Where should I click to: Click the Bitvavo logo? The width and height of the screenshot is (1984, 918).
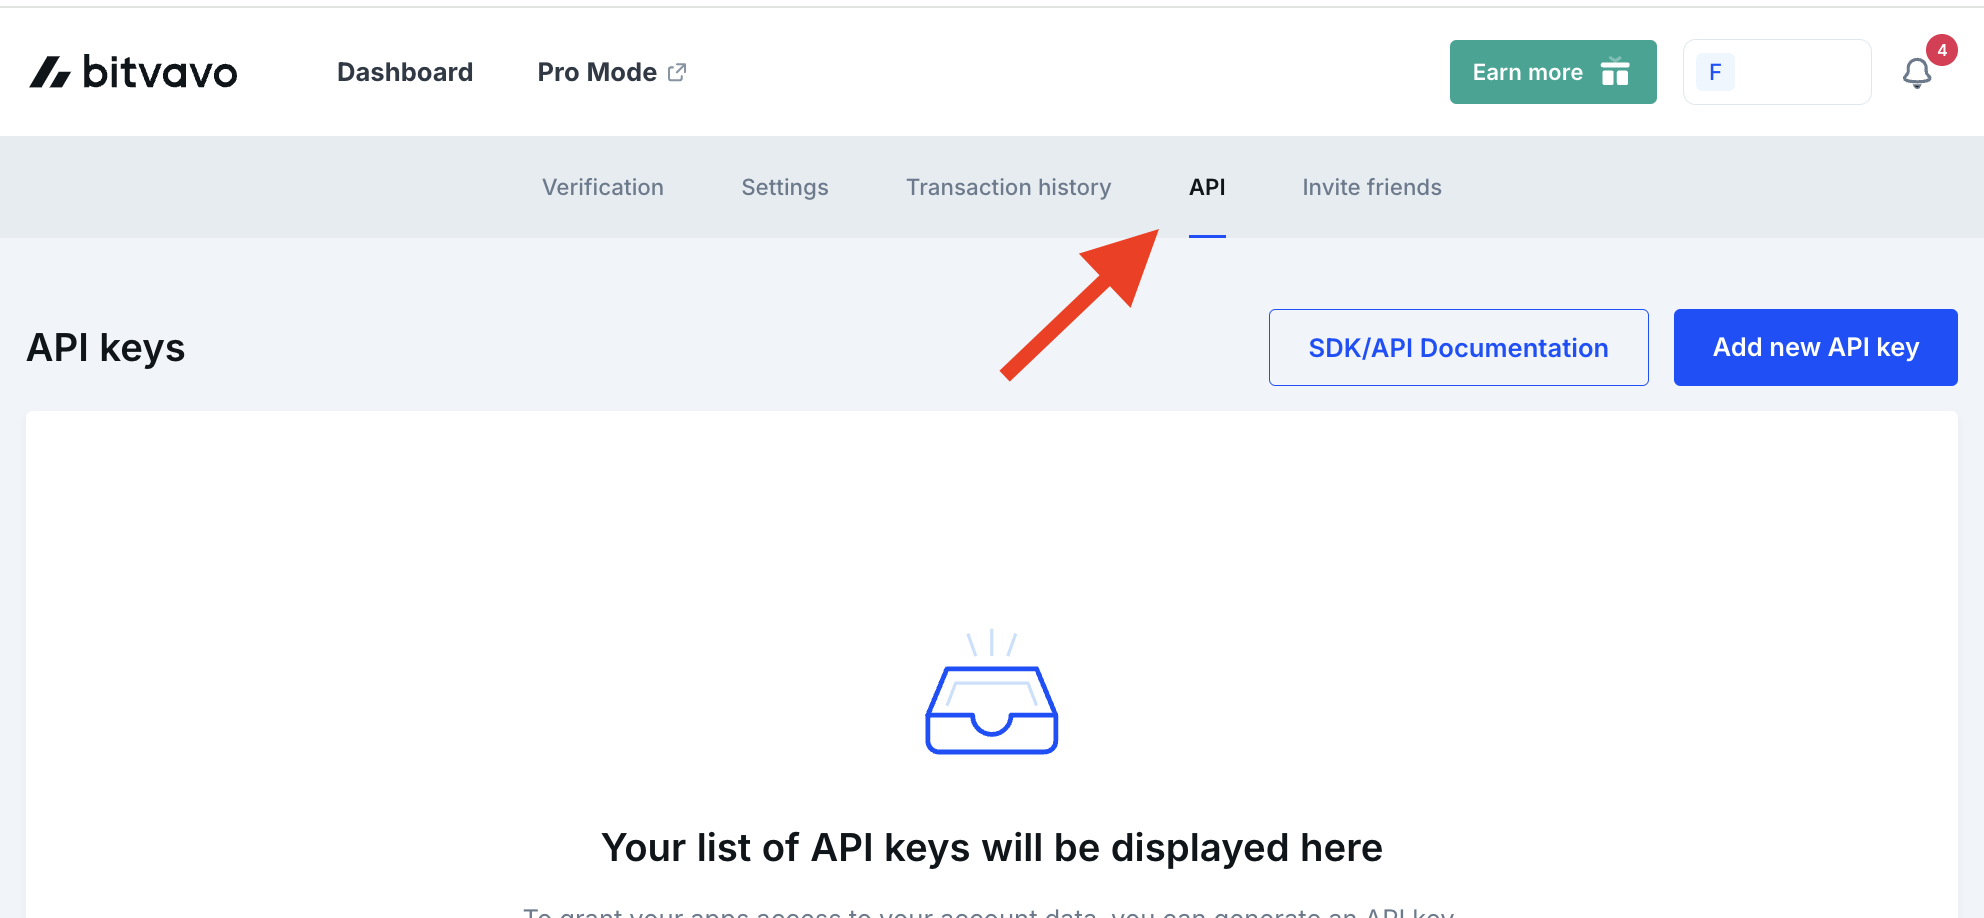point(133,72)
